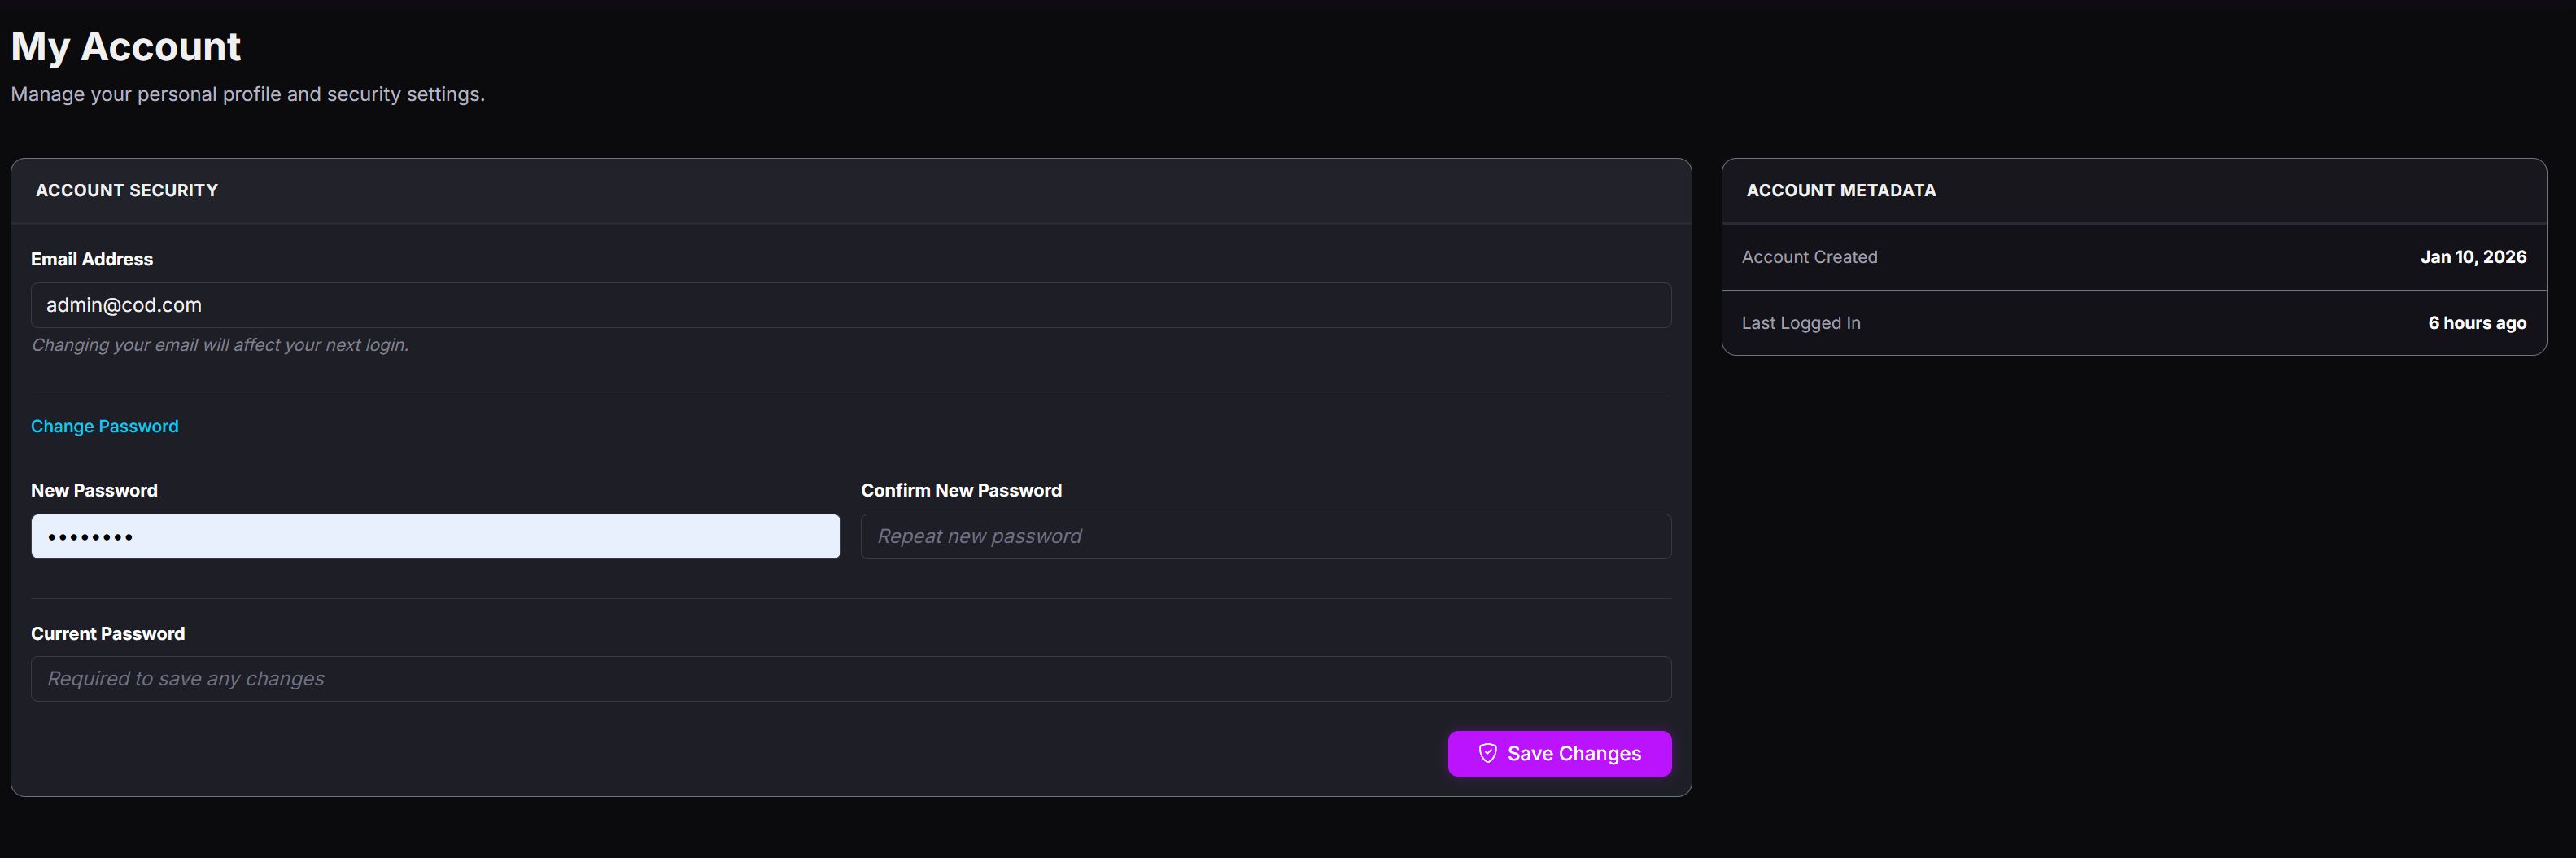Click the 6 hours ago value
2576x858 pixels.
pos(2477,323)
